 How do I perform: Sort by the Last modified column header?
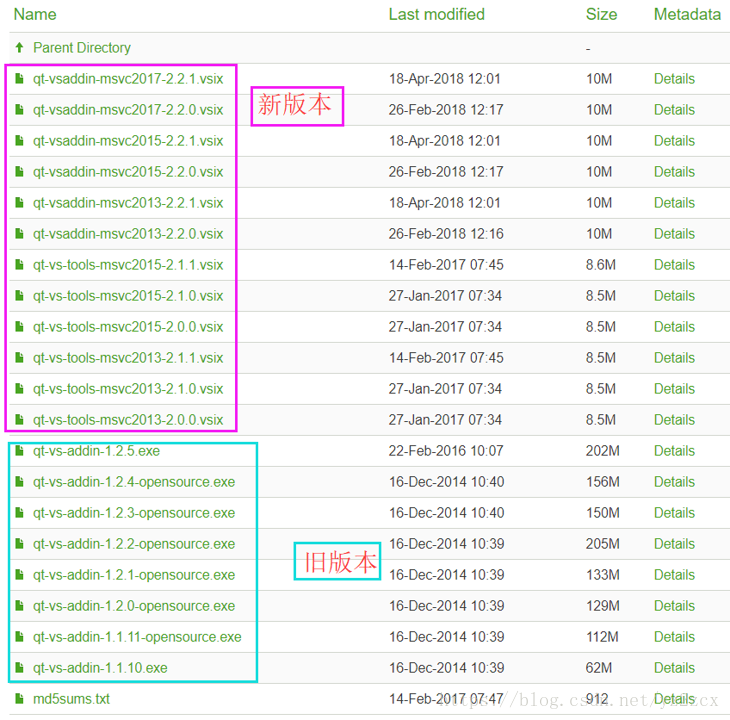pyautogui.click(x=437, y=14)
